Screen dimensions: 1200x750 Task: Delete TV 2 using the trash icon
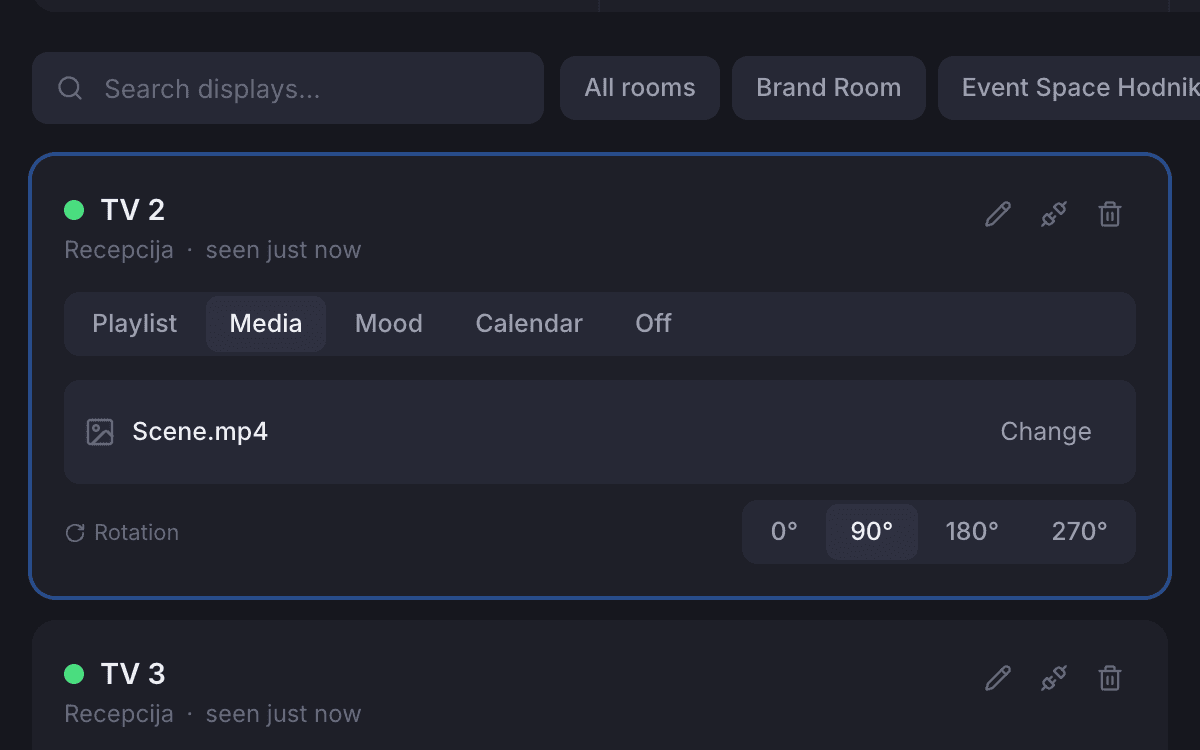click(1110, 214)
